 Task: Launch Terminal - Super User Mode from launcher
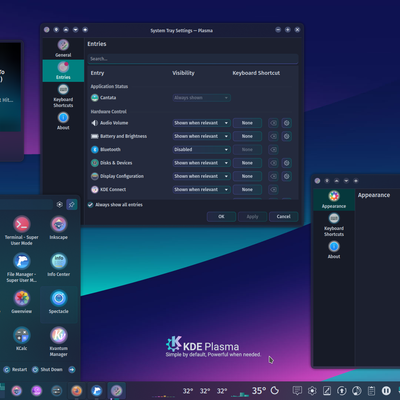[22, 230]
